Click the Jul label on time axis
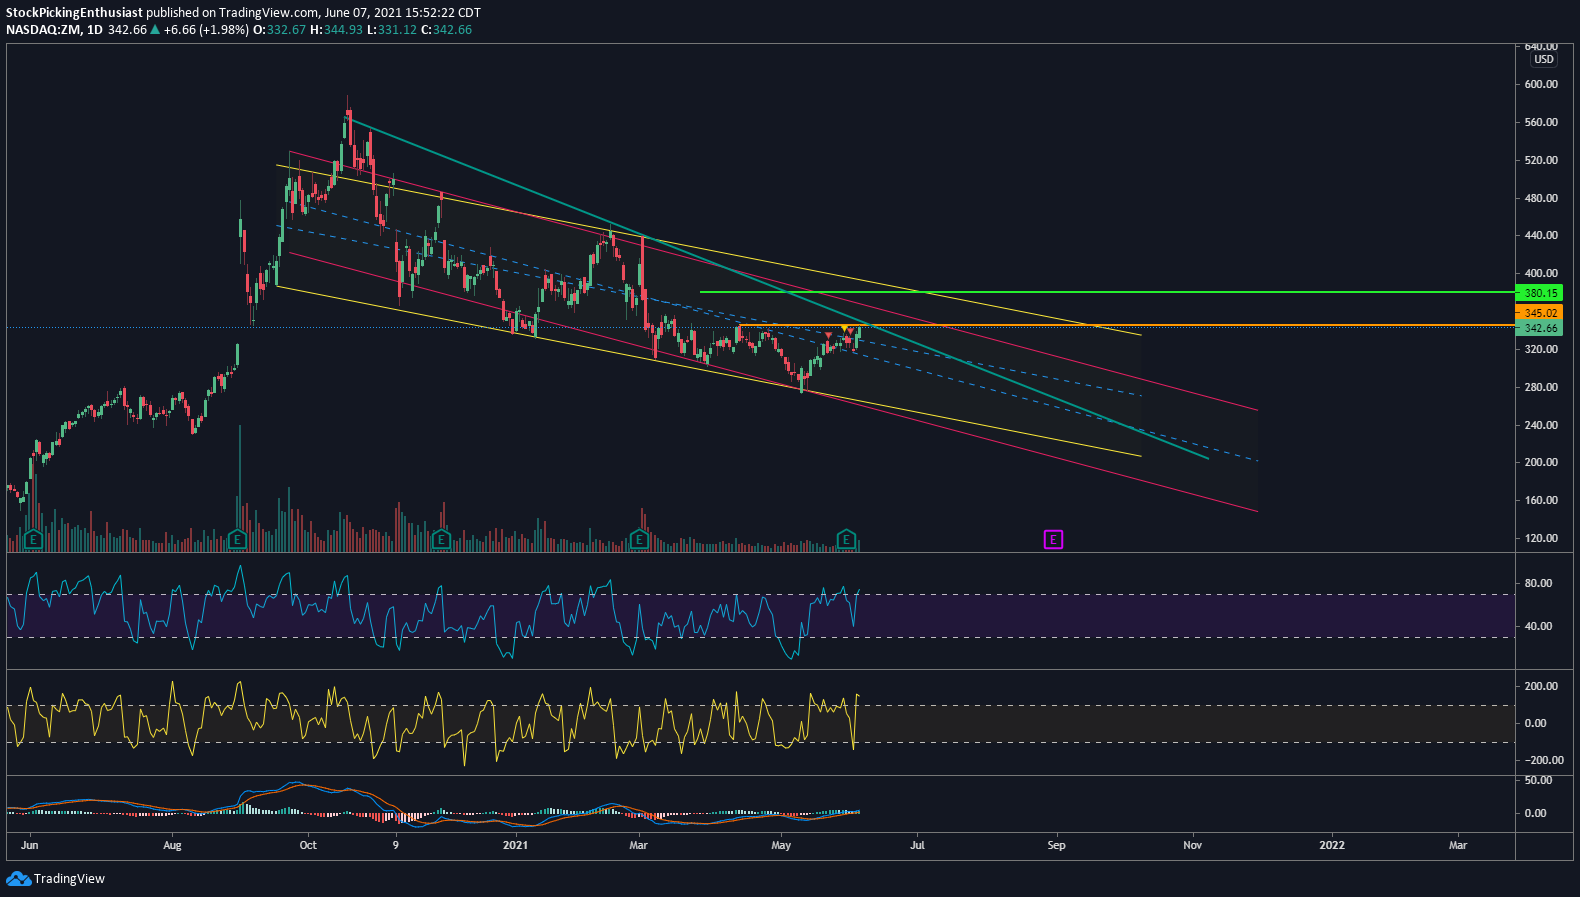Screen dimensions: 1580x897 (917, 845)
